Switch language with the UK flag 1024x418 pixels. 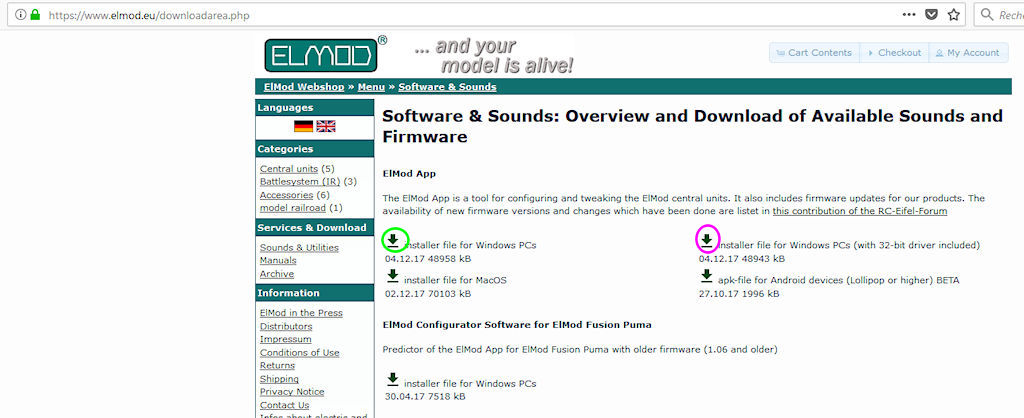[326, 126]
